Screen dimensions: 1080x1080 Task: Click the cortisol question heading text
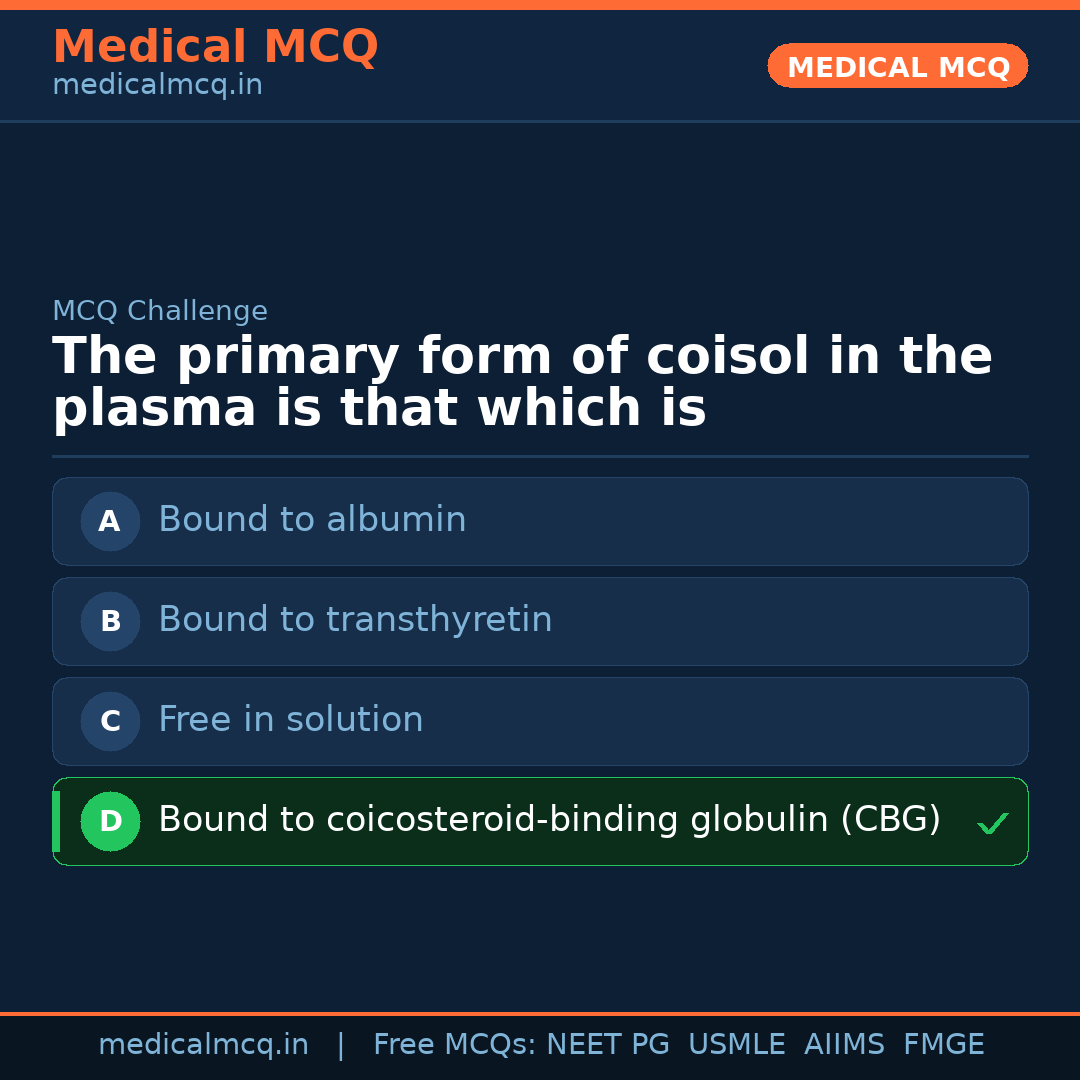point(521,383)
